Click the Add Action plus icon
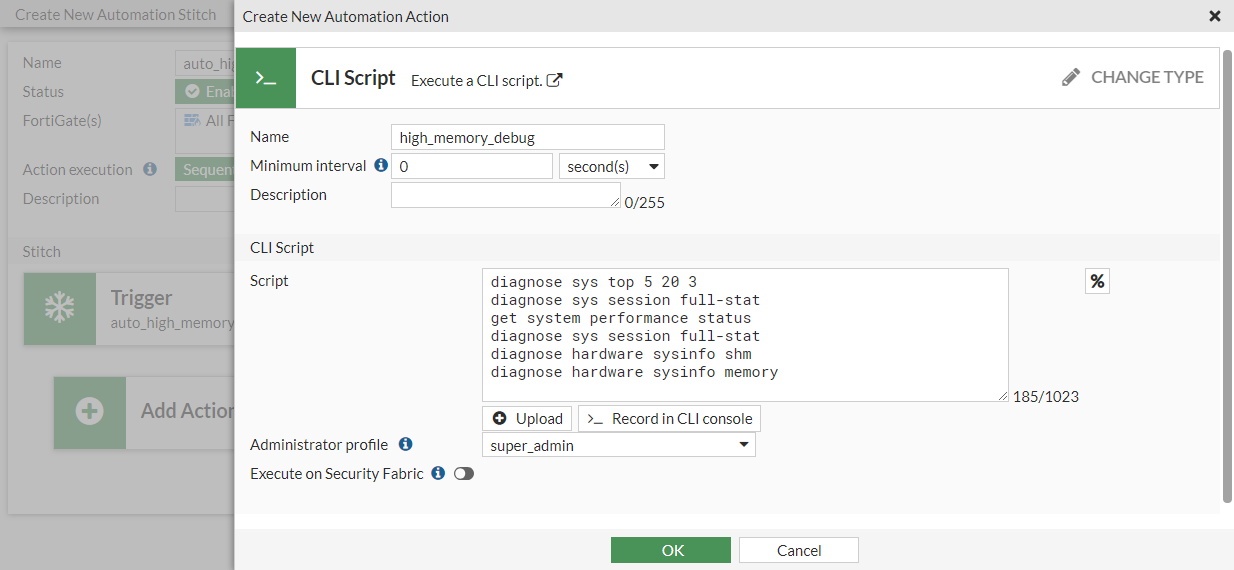This screenshot has height=570, width=1234. pyautogui.click(x=90, y=411)
